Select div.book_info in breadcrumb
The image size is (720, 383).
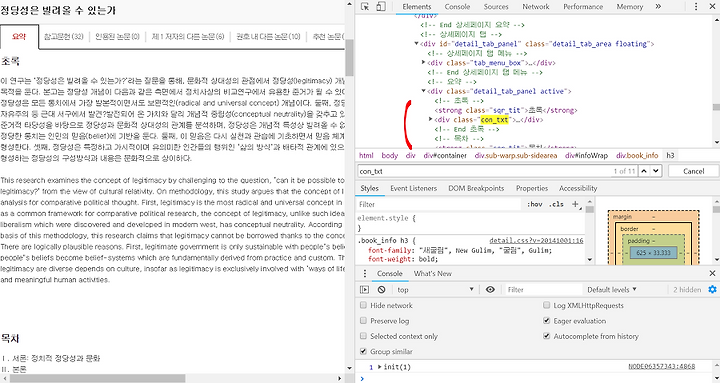(x=637, y=155)
